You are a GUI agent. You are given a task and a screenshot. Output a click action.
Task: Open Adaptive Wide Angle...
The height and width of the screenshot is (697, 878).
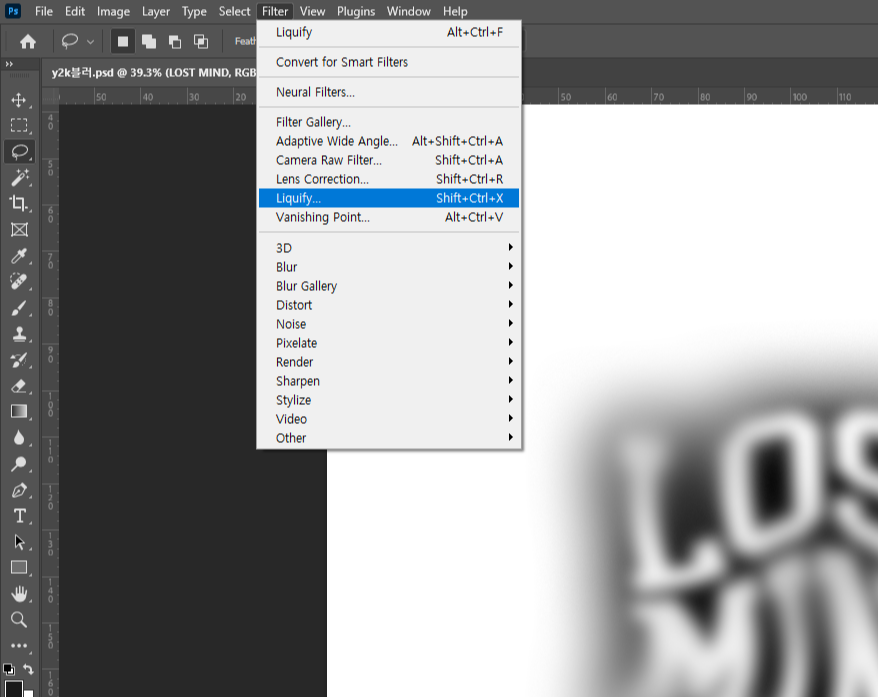click(x=389, y=141)
